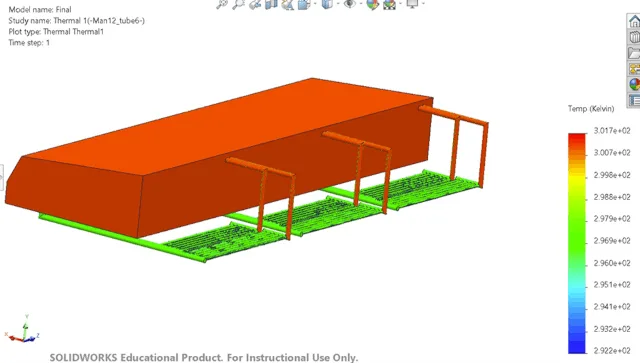
Task: Toggle the Section View tool
Action: point(271,4)
